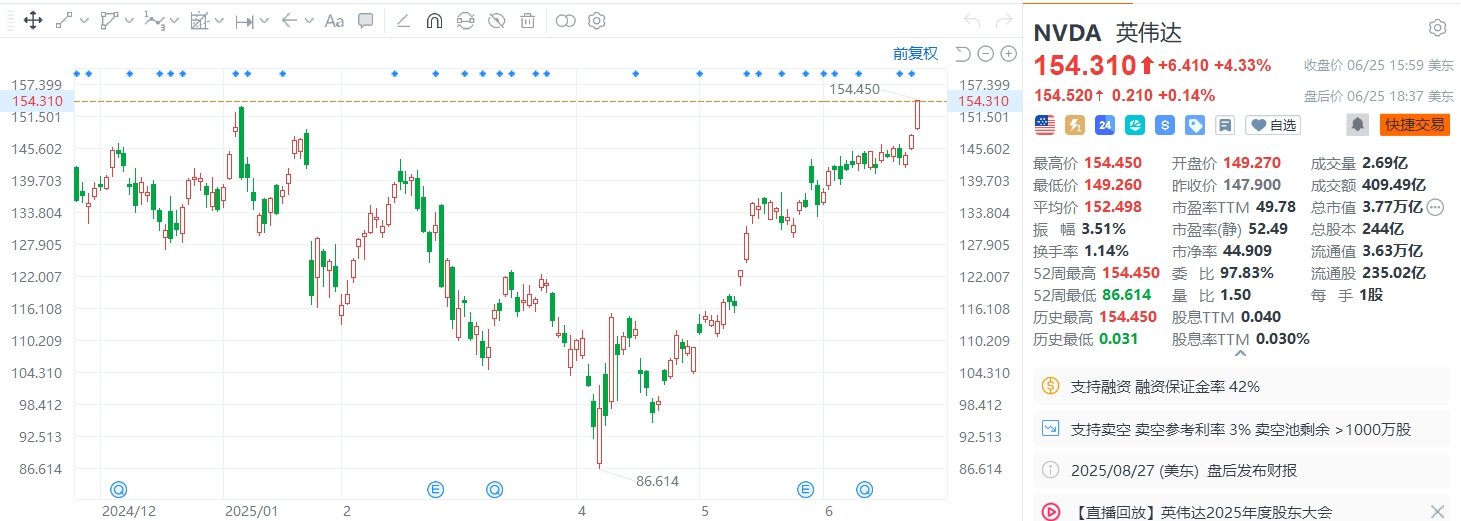This screenshot has width=1461, height=521.
Task: Select the polygon channel drawing tool
Action: pos(108,20)
